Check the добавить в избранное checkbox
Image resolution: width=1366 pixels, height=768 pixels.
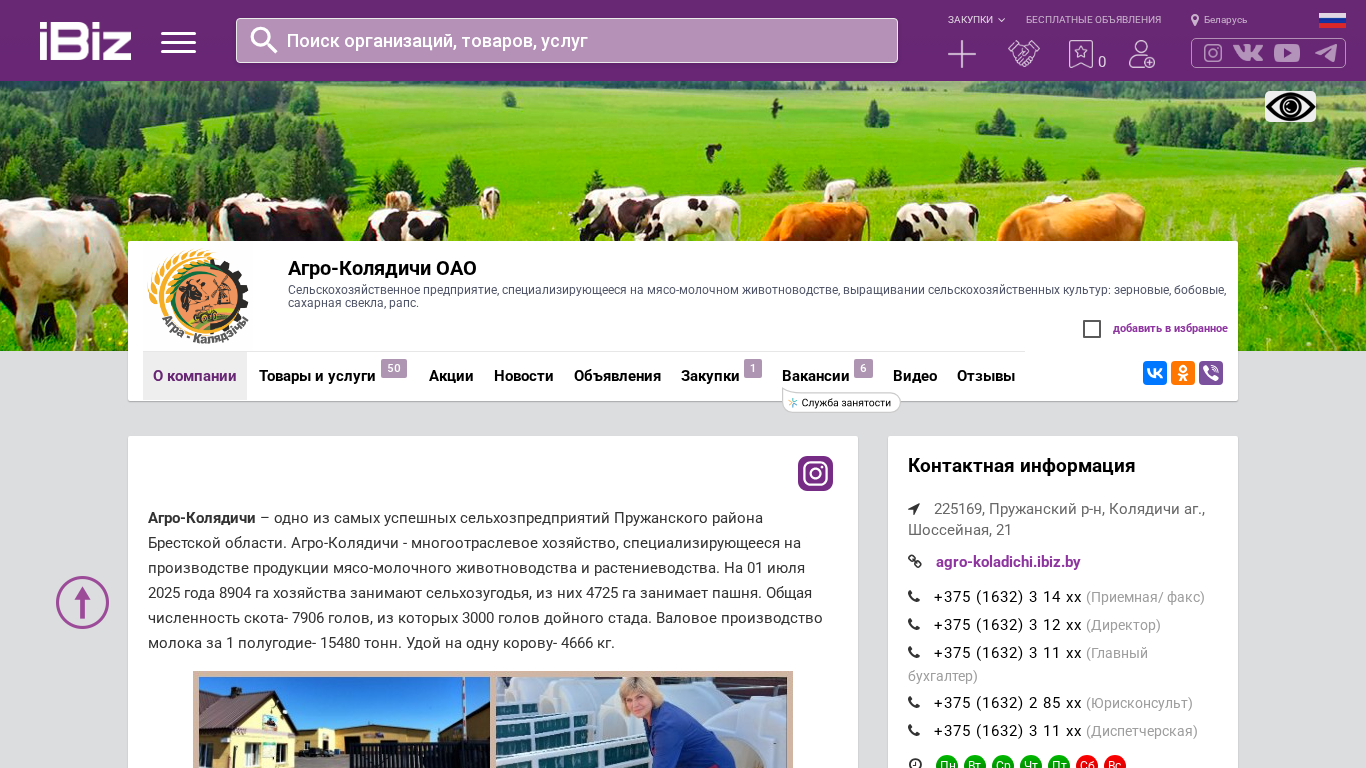click(1092, 329)
